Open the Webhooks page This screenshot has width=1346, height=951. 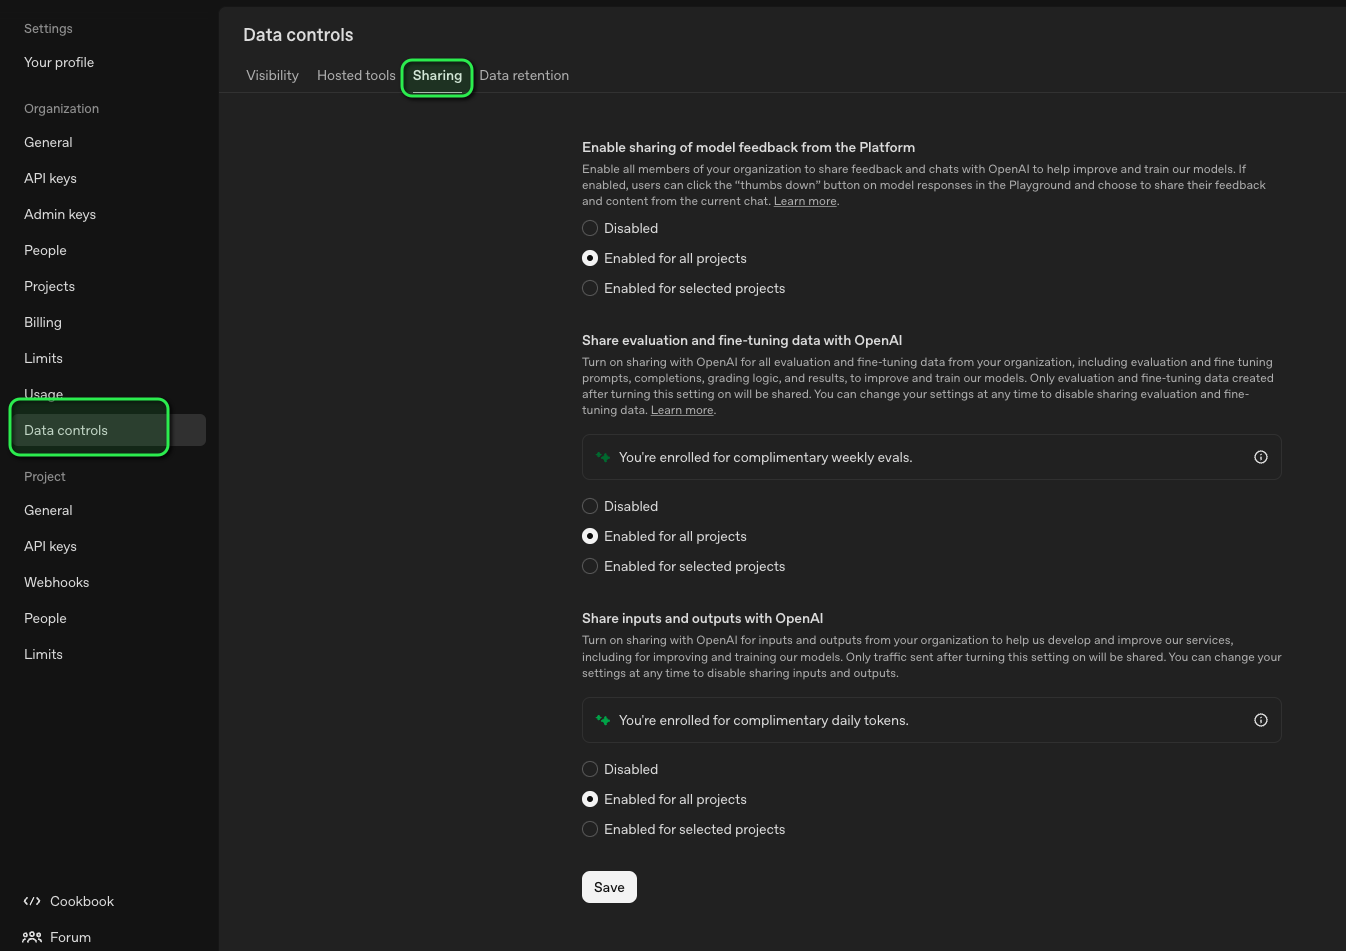56,582
